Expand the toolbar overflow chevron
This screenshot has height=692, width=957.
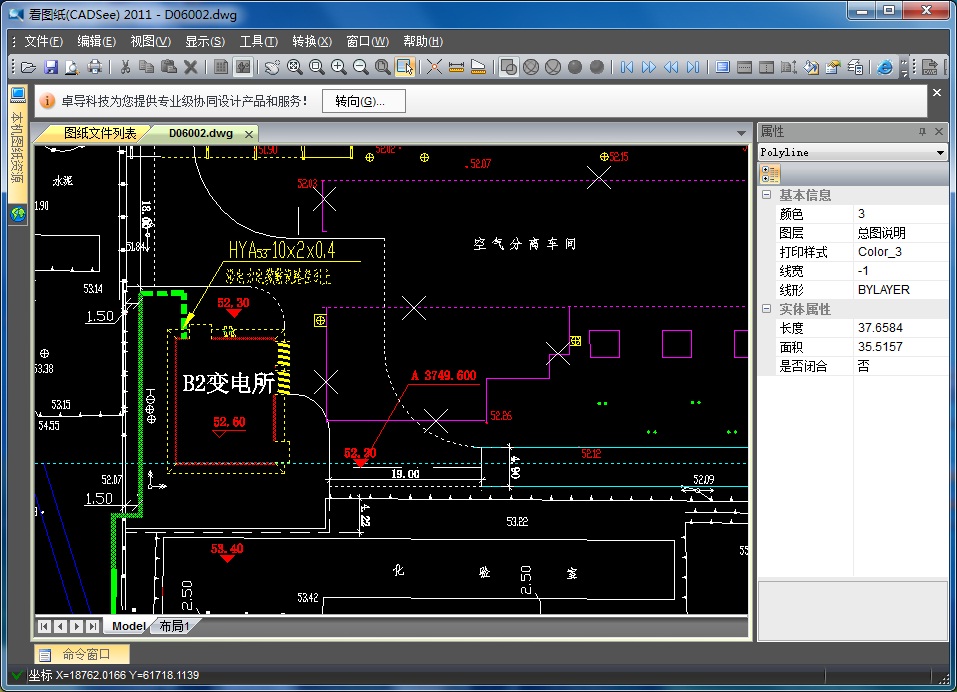(904, 67)
